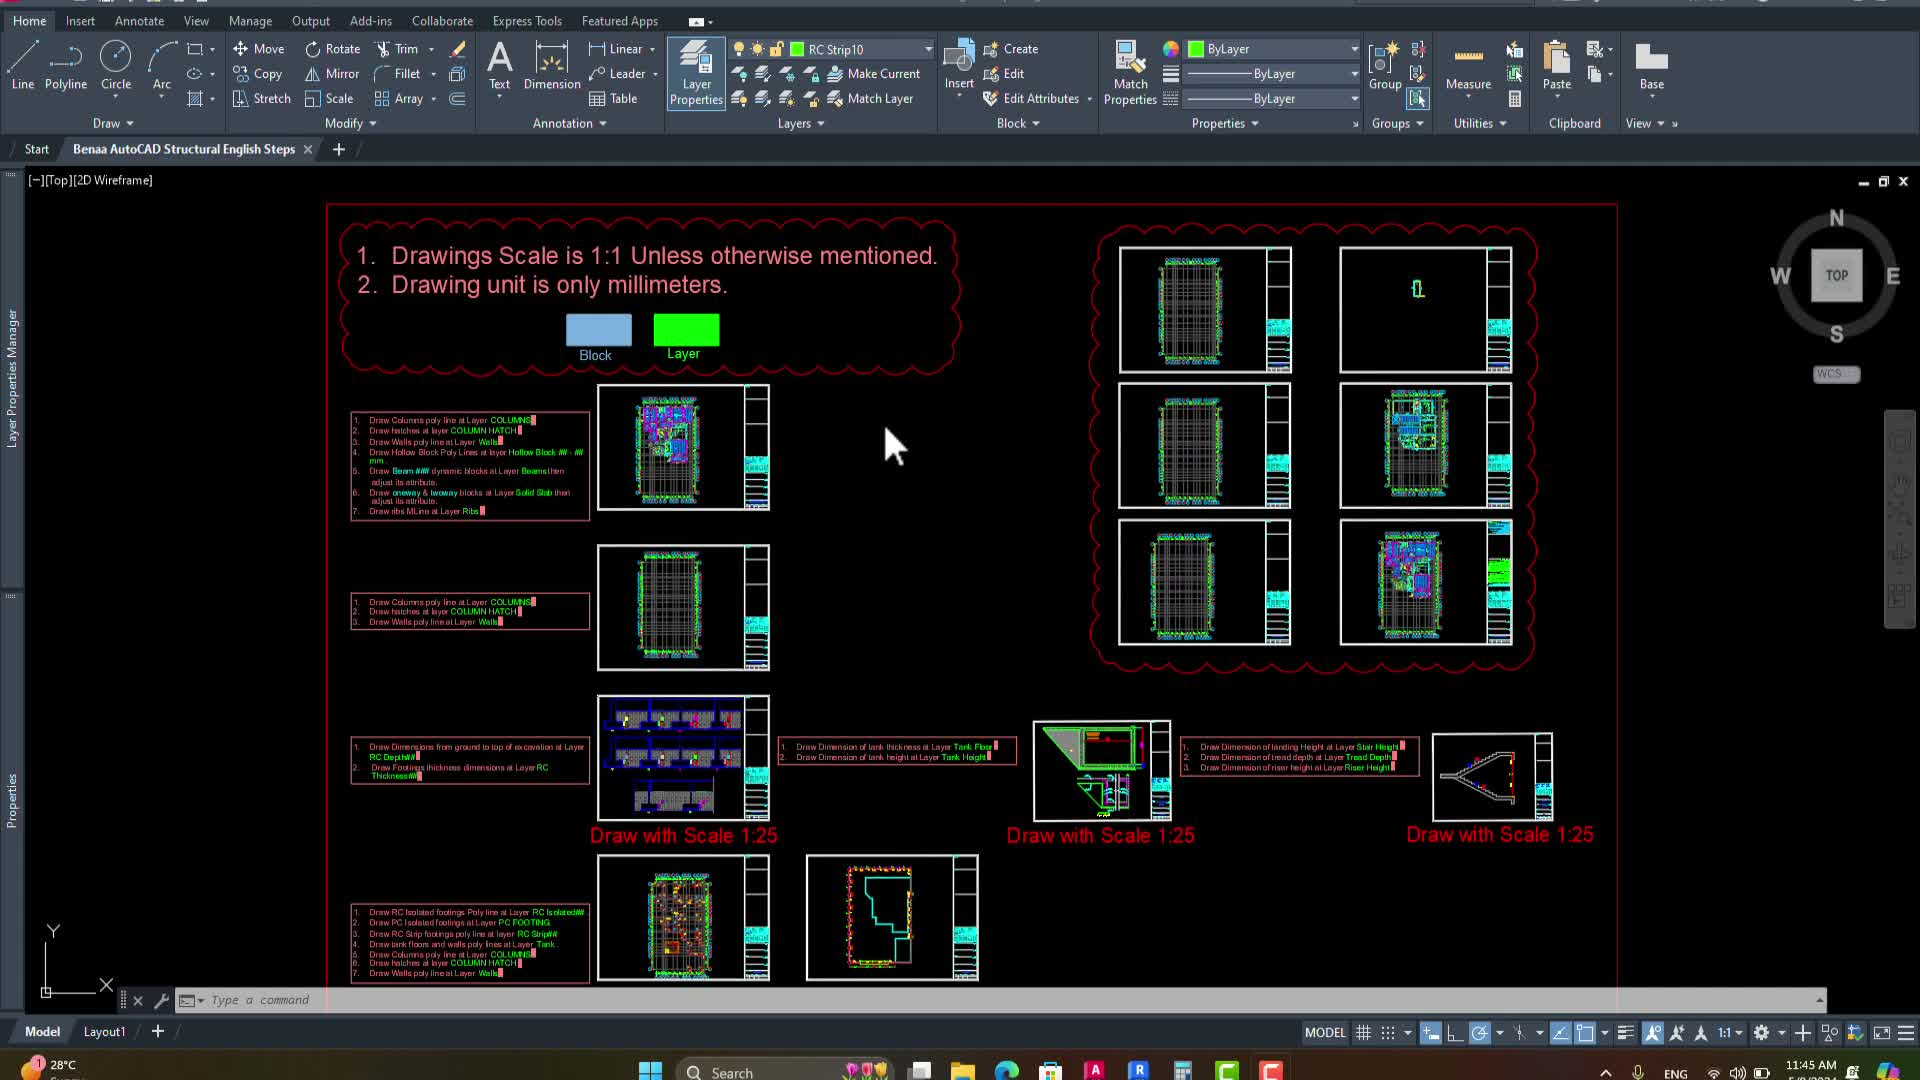The width and height of the screenshot is (1920, 1080).
Task: Toggle polar tracking in status bar
Action: point(1480,1033)
